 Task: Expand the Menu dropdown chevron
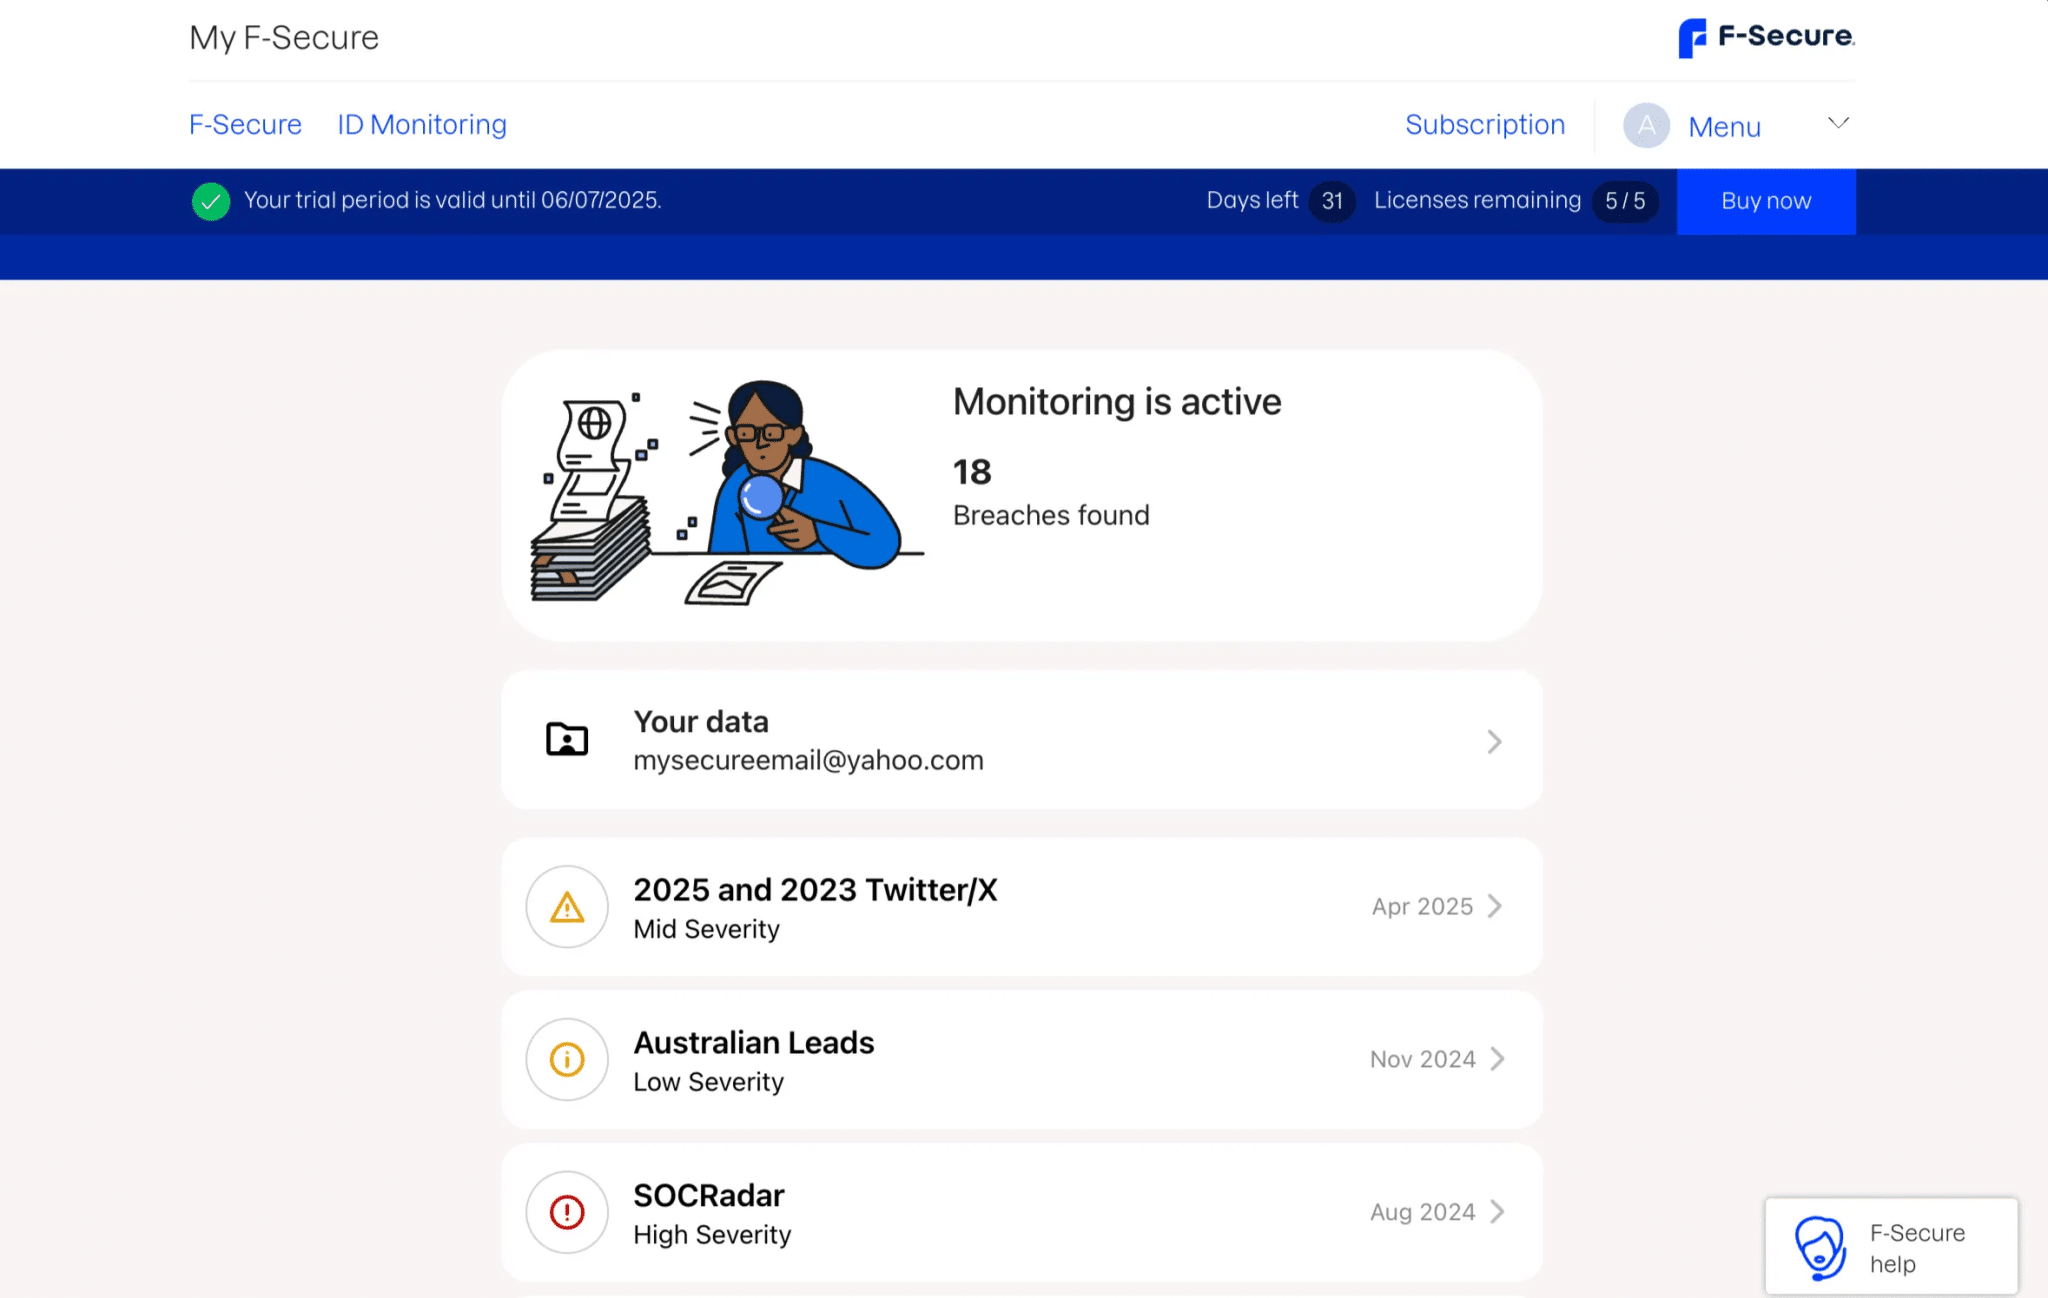[1838, 123]
